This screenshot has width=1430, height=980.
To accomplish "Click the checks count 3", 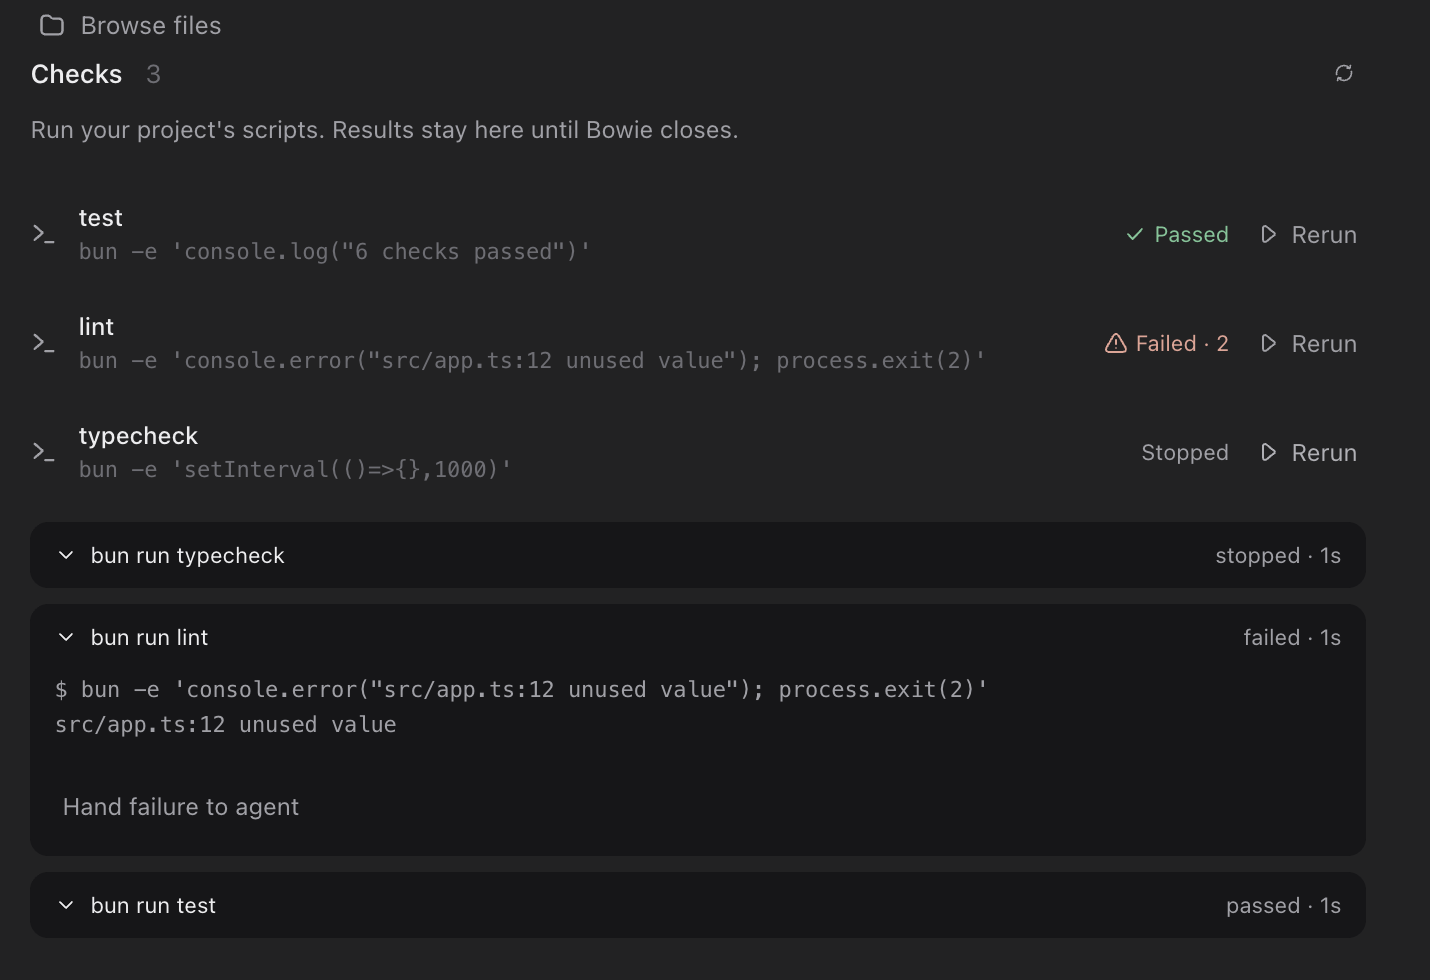I will [x=153, y=74].
